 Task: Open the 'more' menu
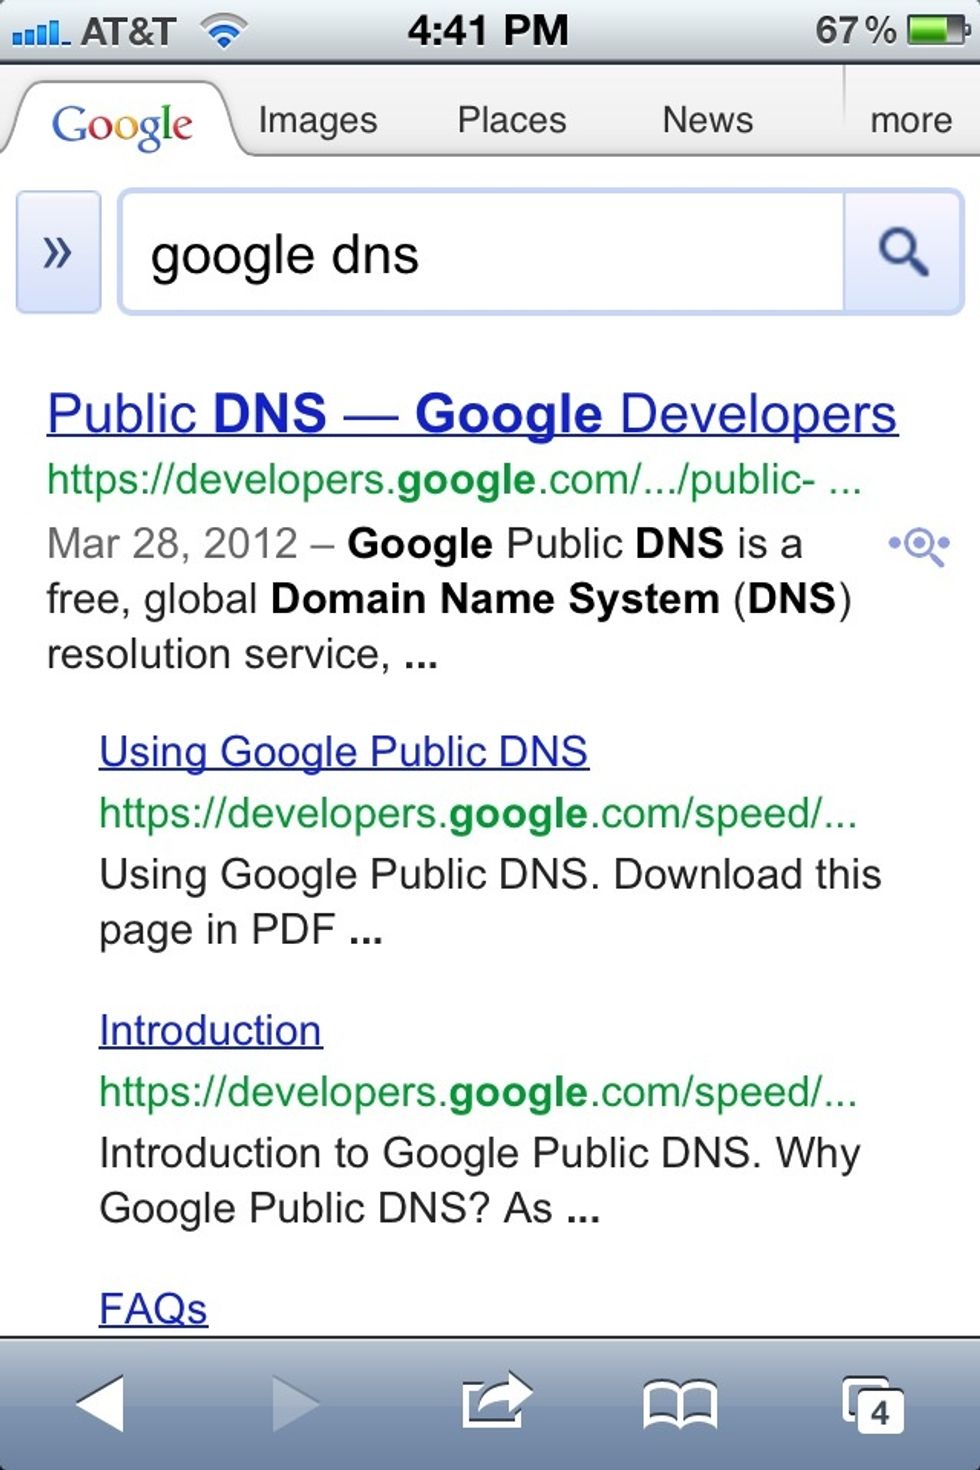pyautogui.click(x=910, y=119)
